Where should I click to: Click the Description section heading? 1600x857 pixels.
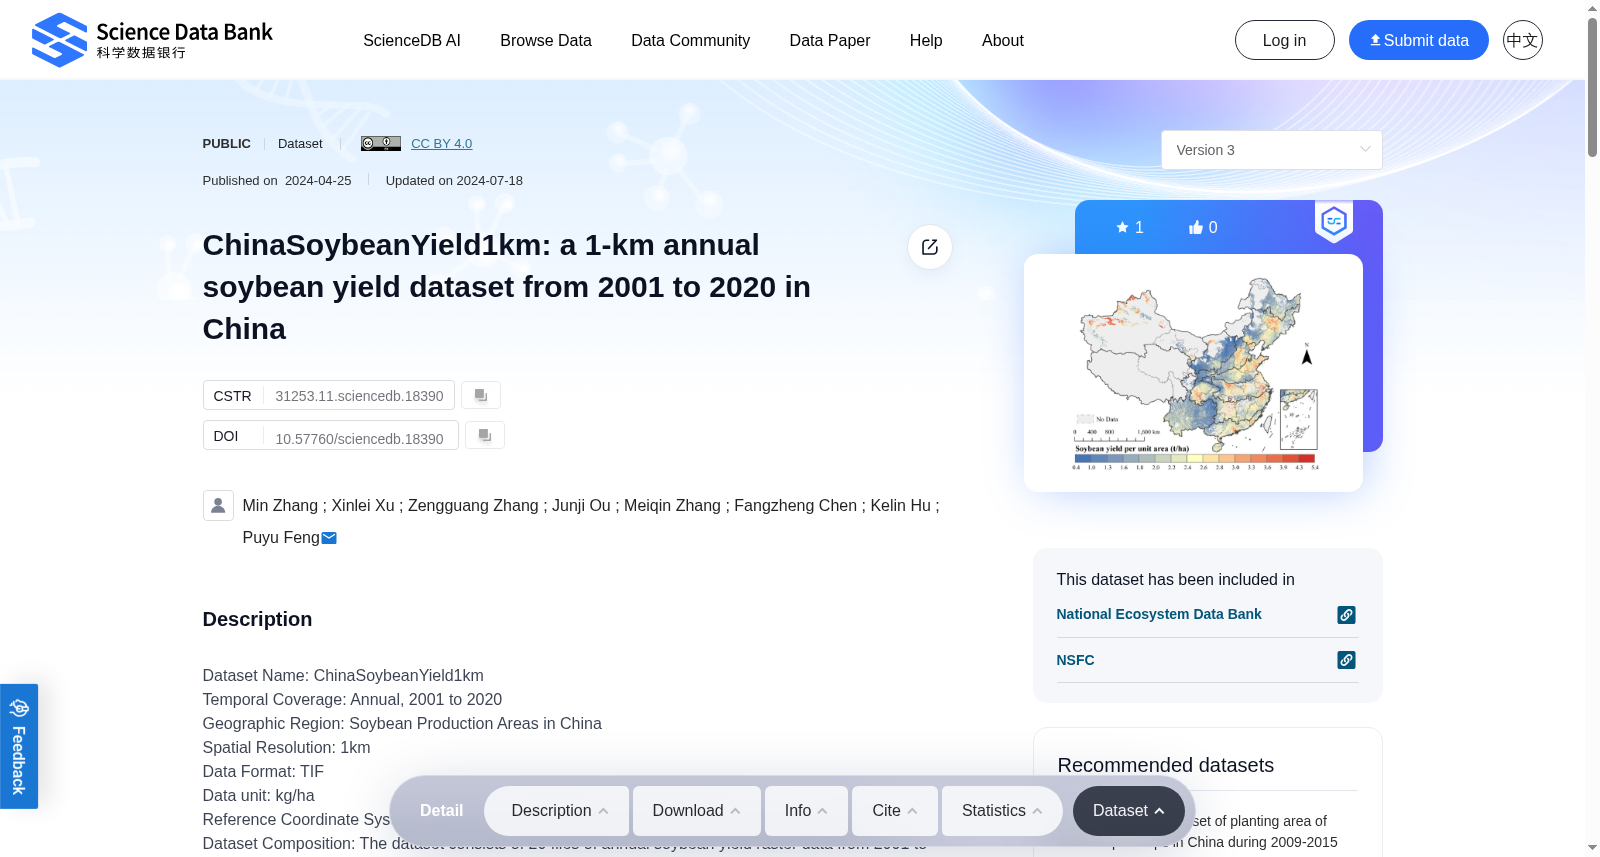[257, 619]
